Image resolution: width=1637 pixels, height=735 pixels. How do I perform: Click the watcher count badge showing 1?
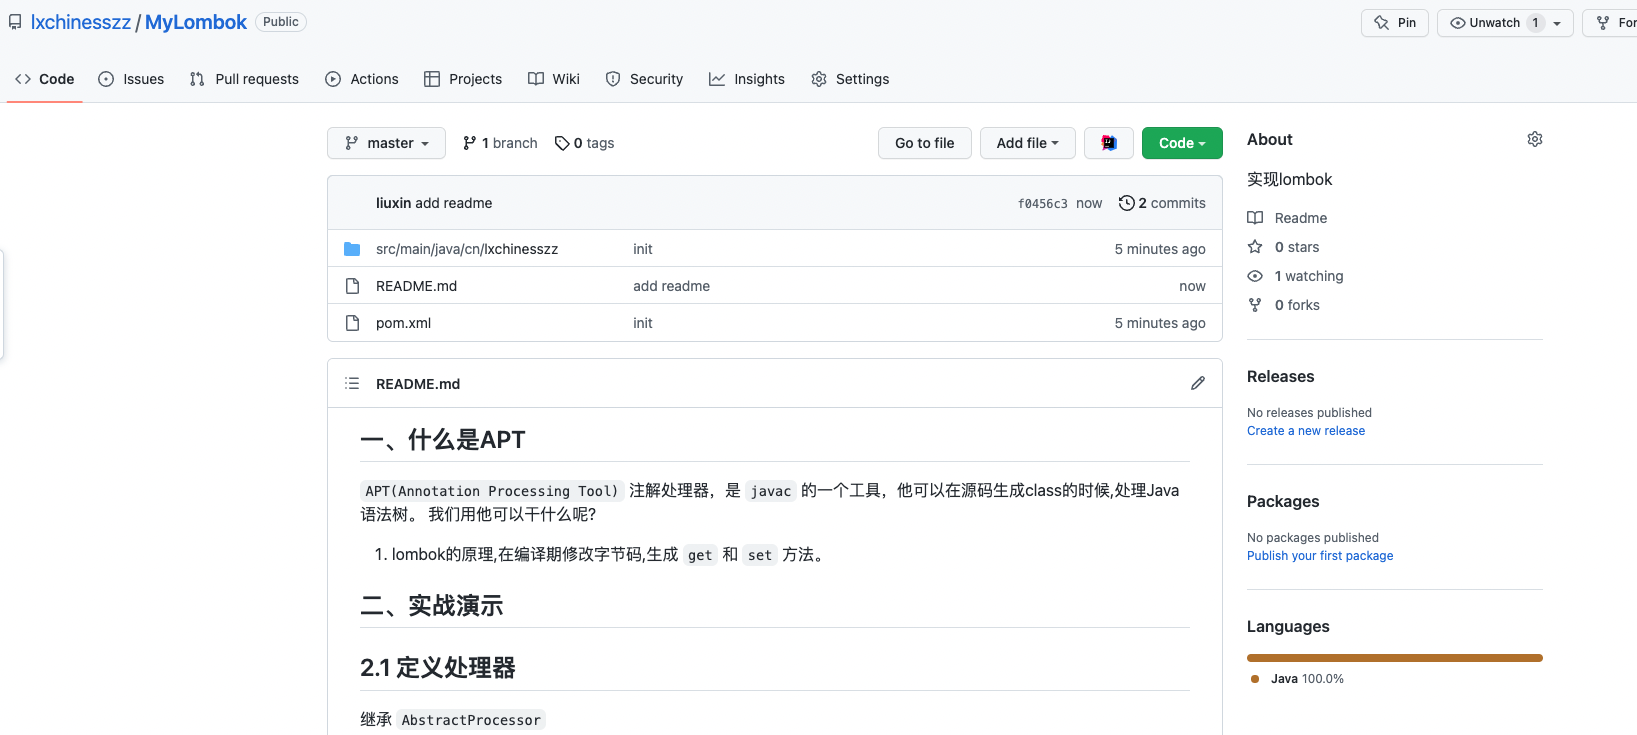click(x=1535, y=23)
